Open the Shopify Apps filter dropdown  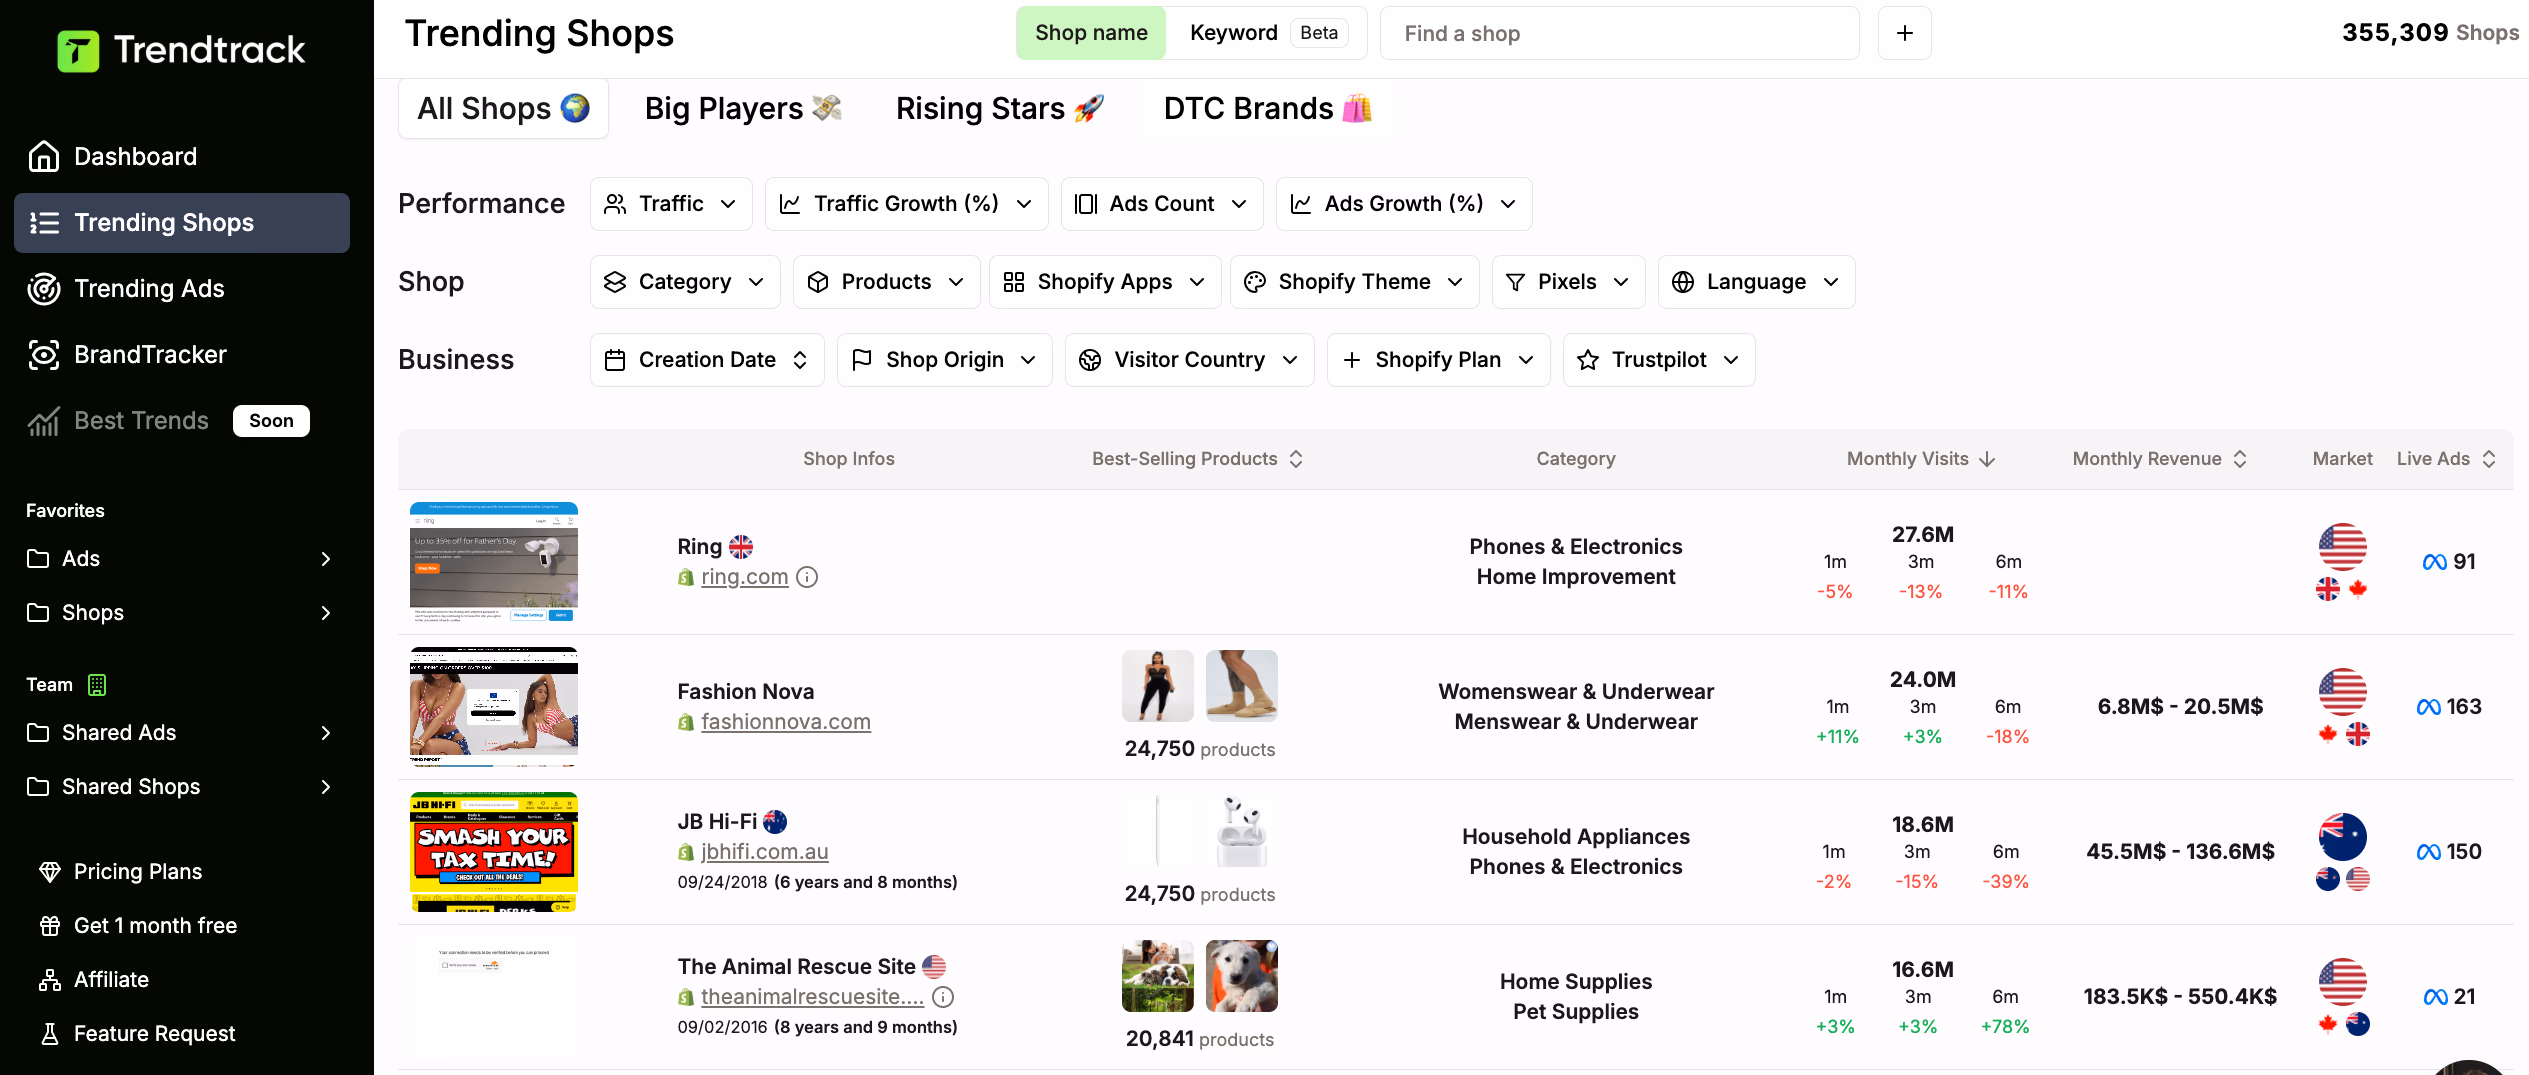[x=1105, y=282]
